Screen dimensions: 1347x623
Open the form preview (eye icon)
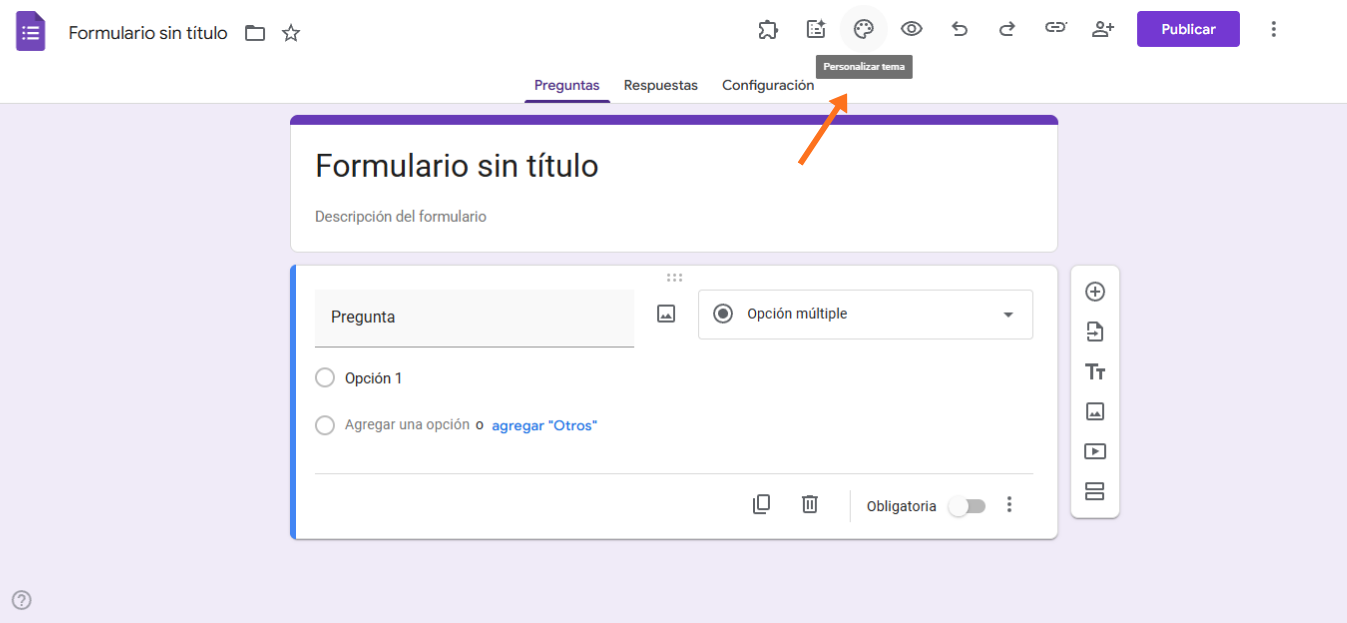(x=911, y=28)
